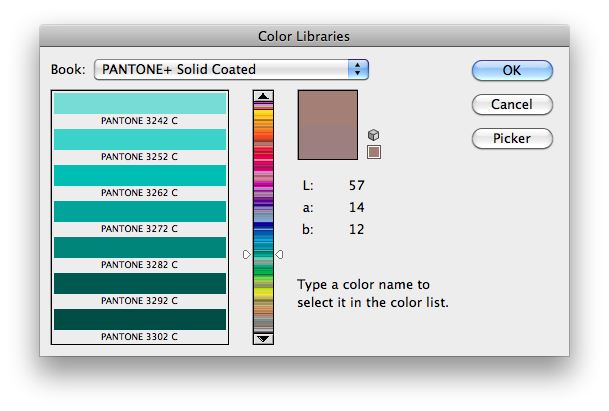Choose the PANTONE 3252 C color
The image size is (609, 411).
[x=140, y=140]
